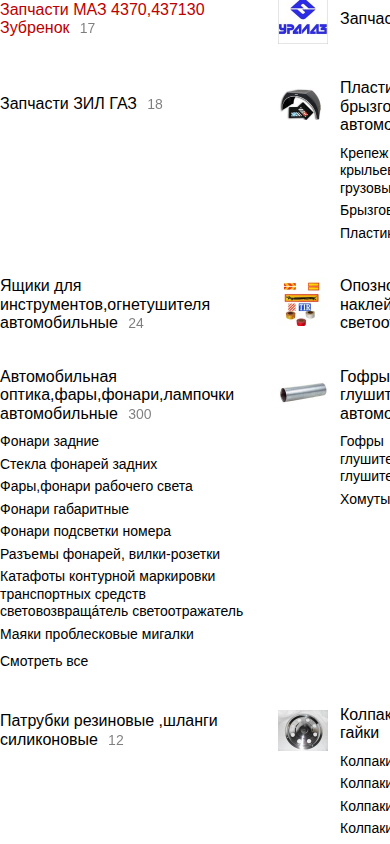Image resolution: width=390 pixels, height=844 pixels.
Task: Open Автомобильная оптика,фары,фонари category
Action: click(117, 395)
